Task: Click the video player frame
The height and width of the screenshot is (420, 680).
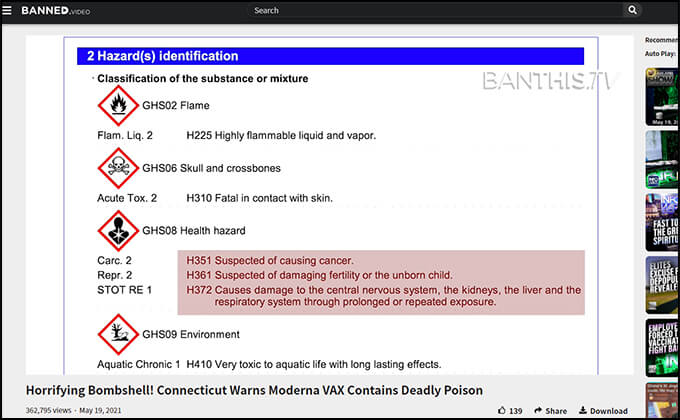Action: (330, 205)
